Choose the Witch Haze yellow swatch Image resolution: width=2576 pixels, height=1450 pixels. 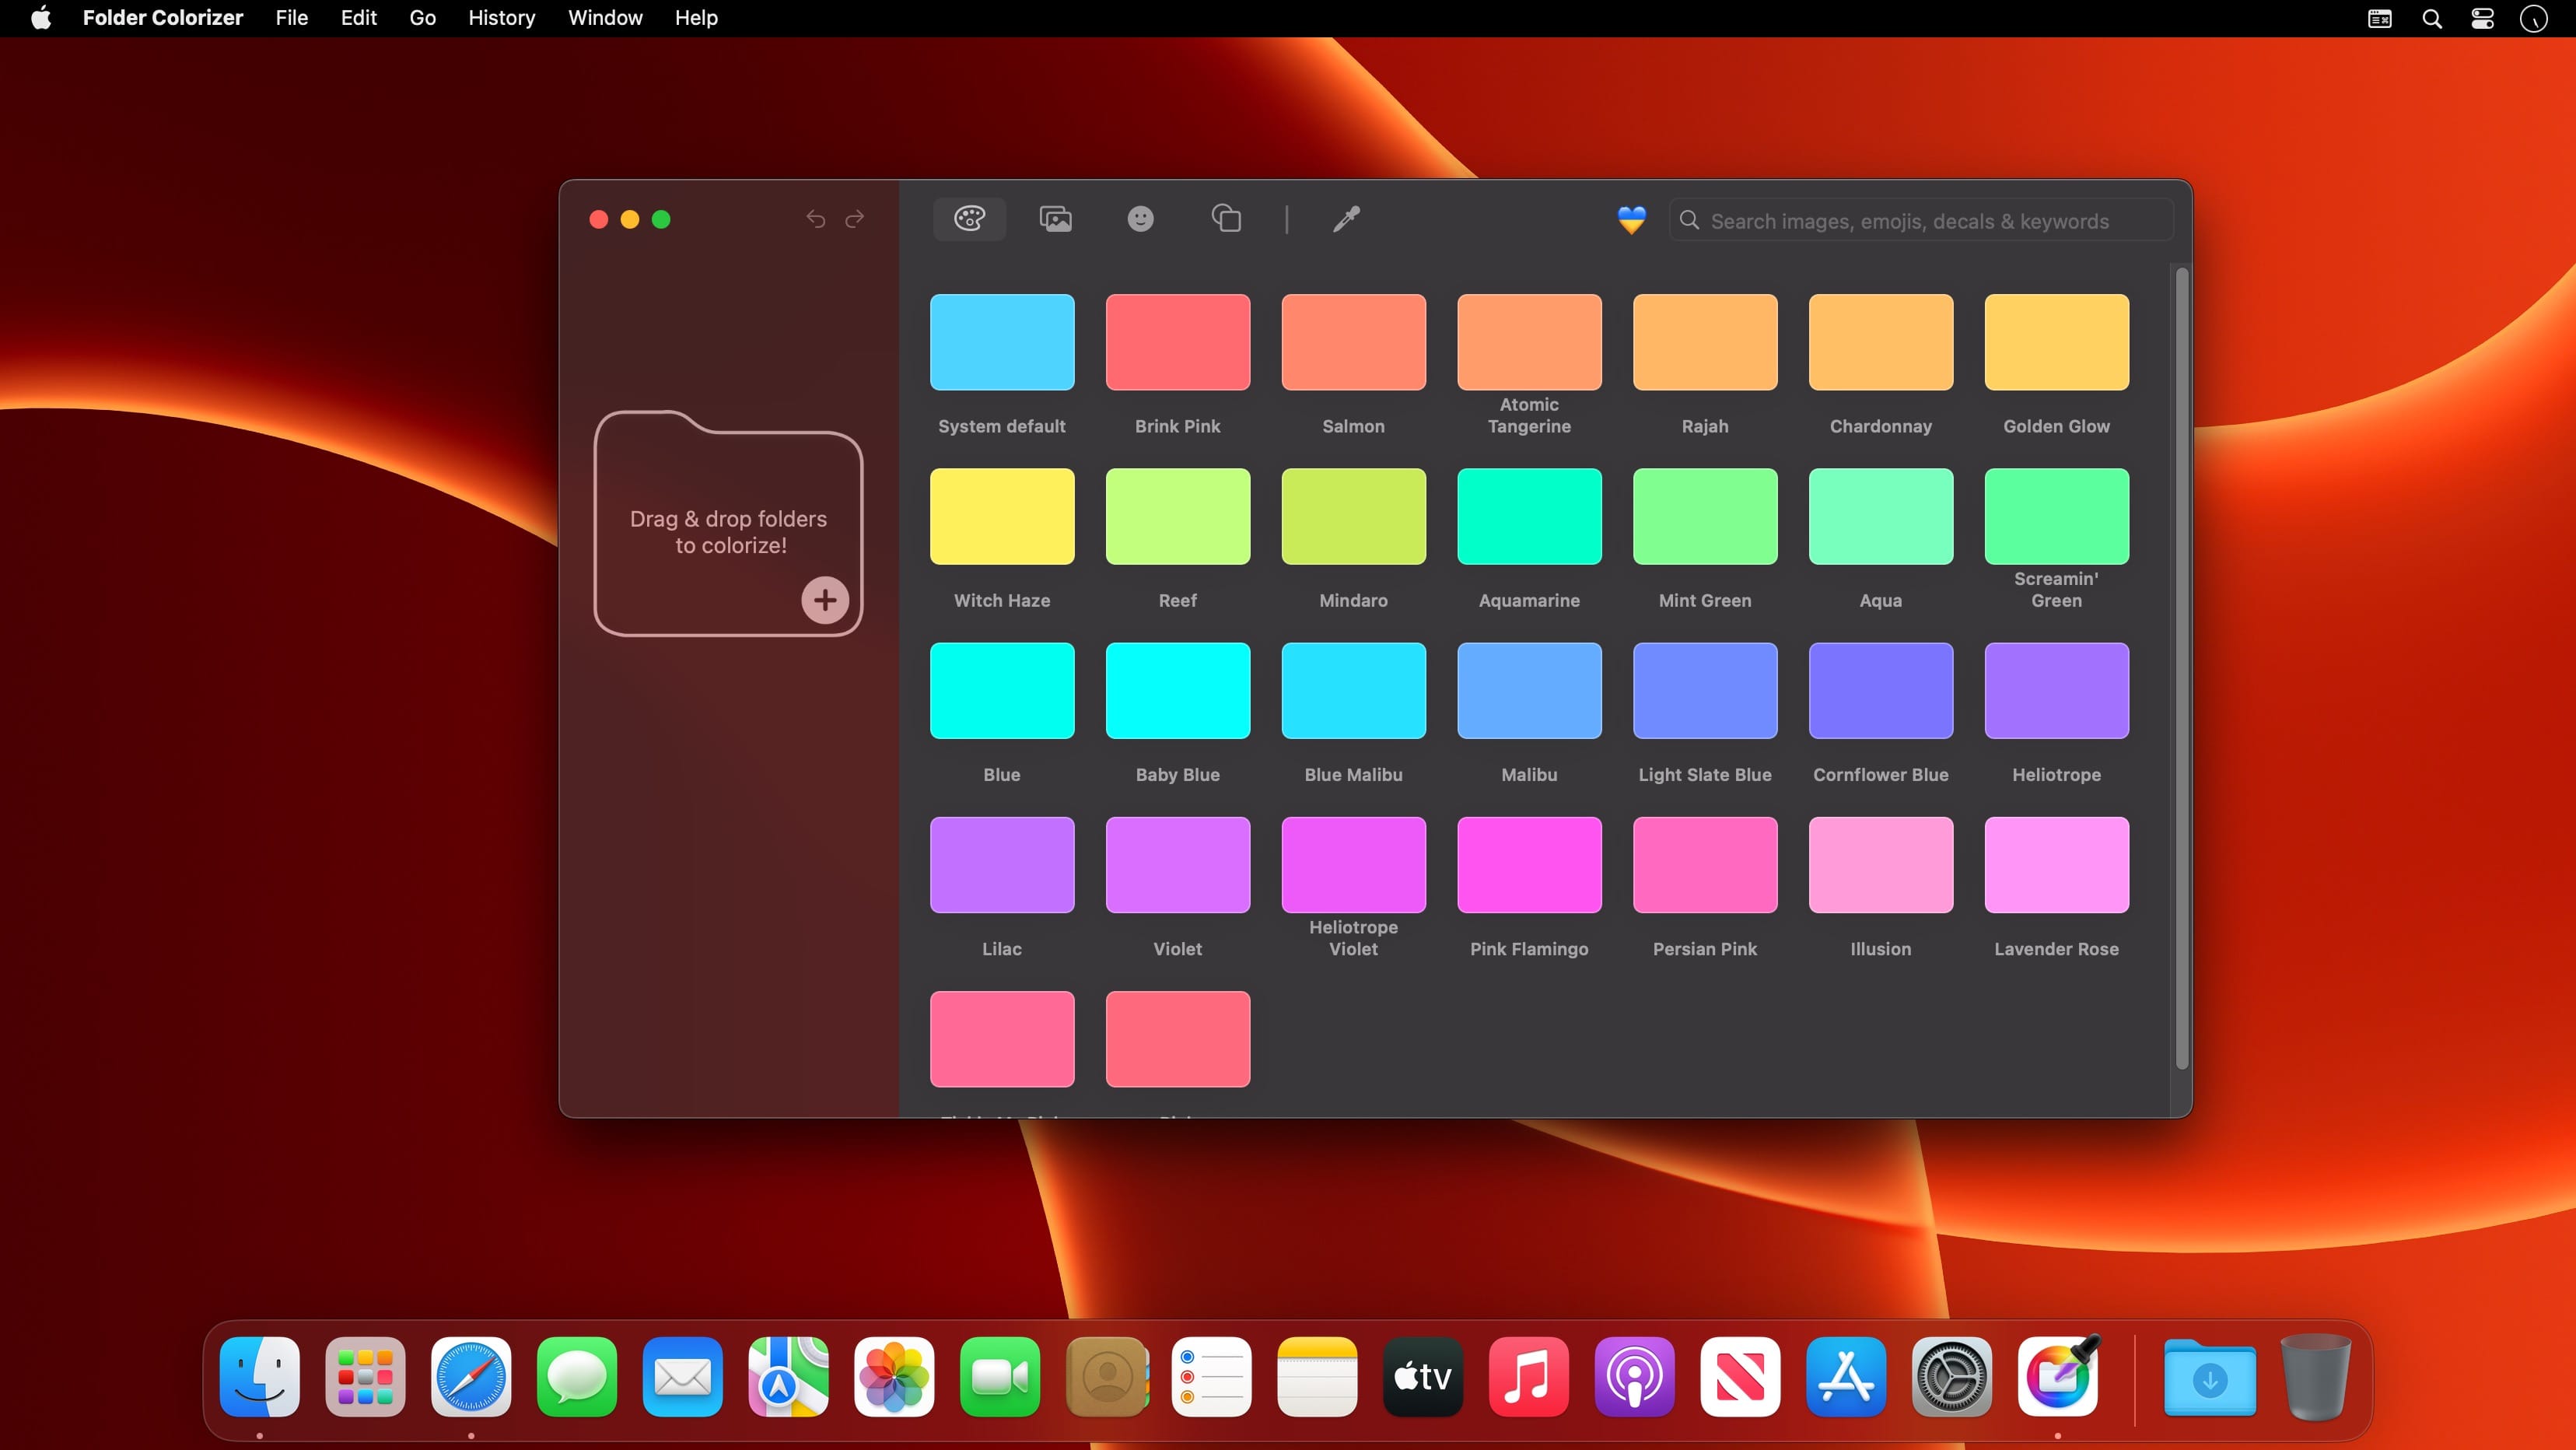coord(1001,516)
